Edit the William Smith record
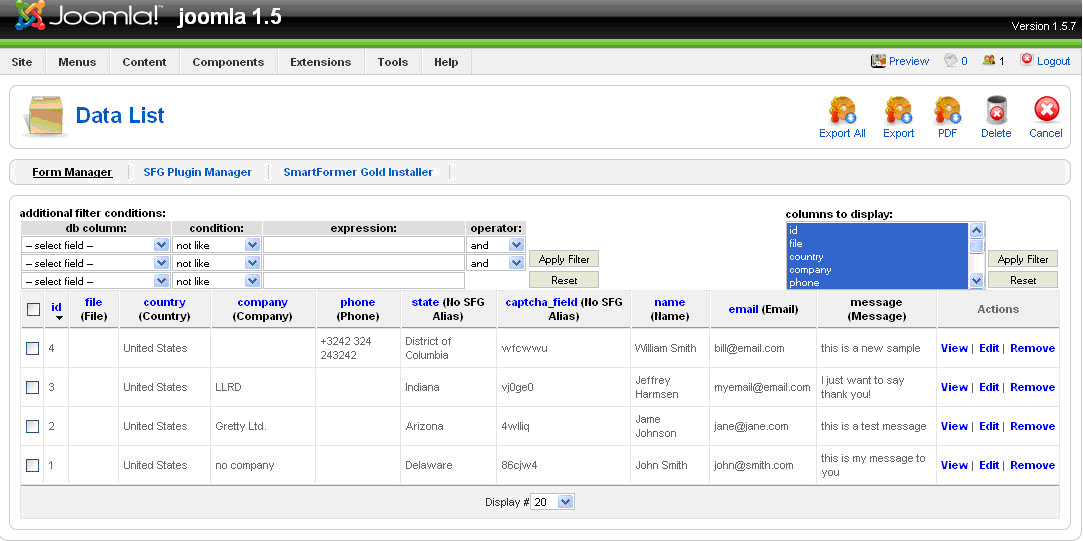This screenshot has height=541, width=1083. click(989, 348)
